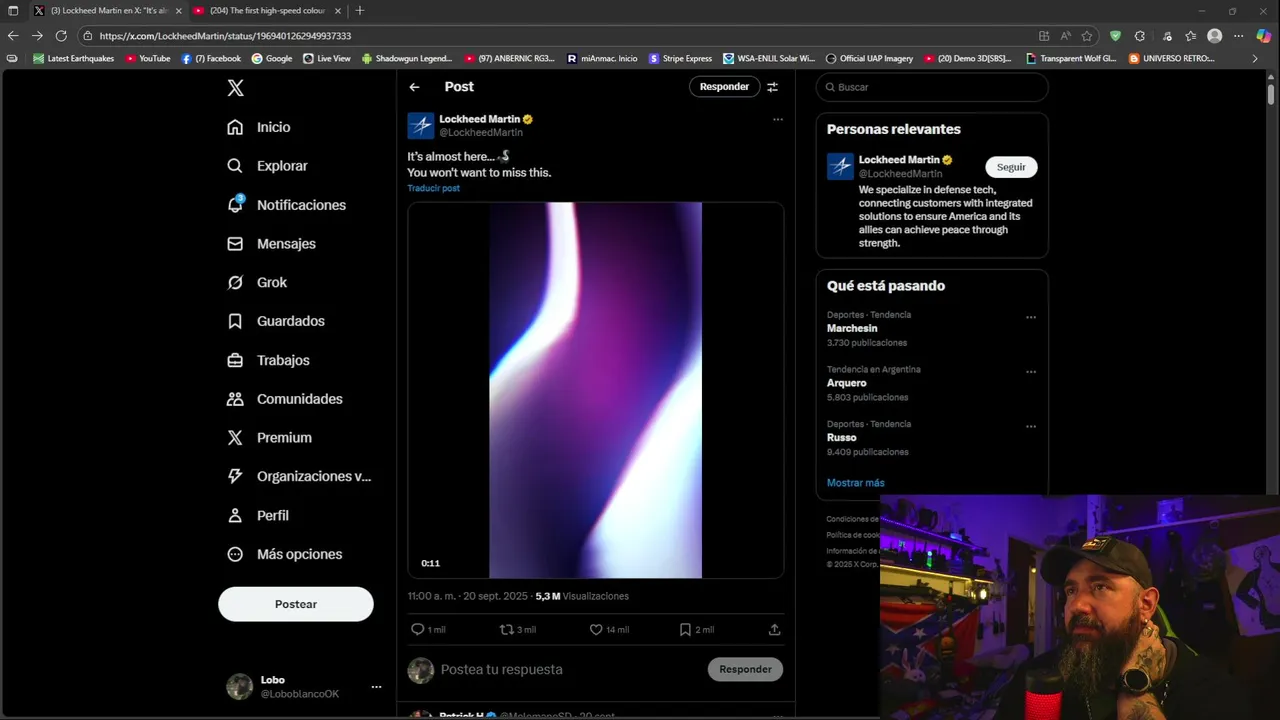Image resolution: width=1280 pixels, height=720 pixels.
Task: Go to Inicio home page
Action: pos(259,127)
